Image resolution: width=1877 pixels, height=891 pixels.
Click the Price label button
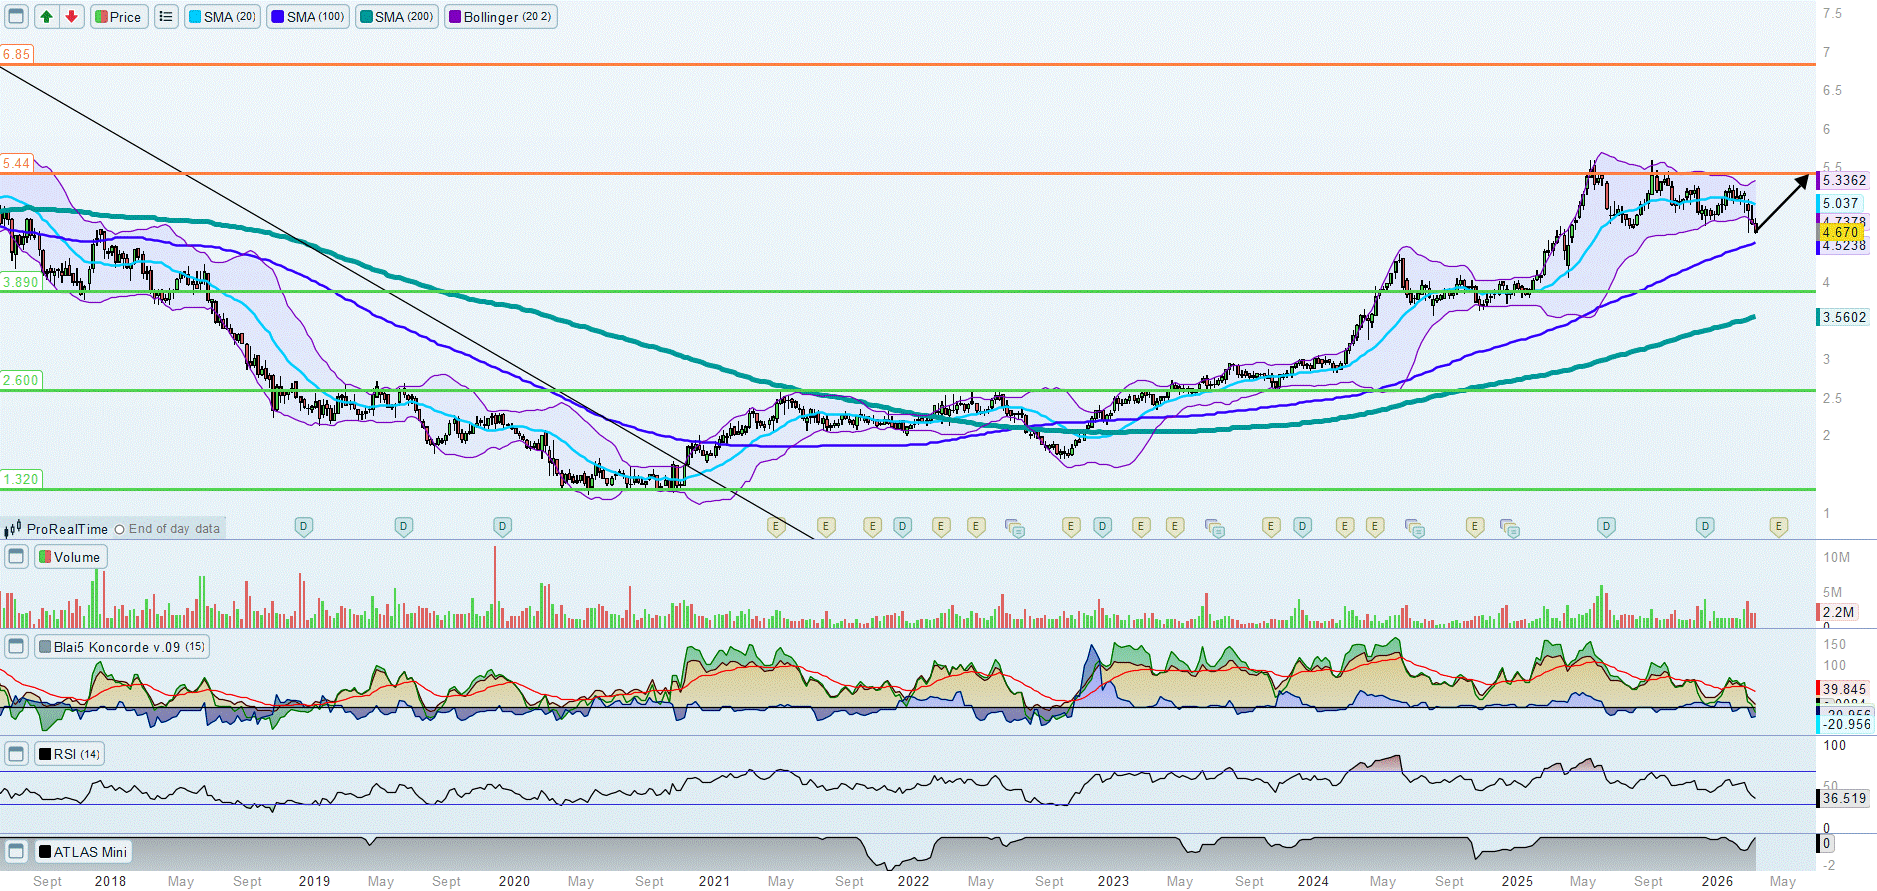[119, 17]
